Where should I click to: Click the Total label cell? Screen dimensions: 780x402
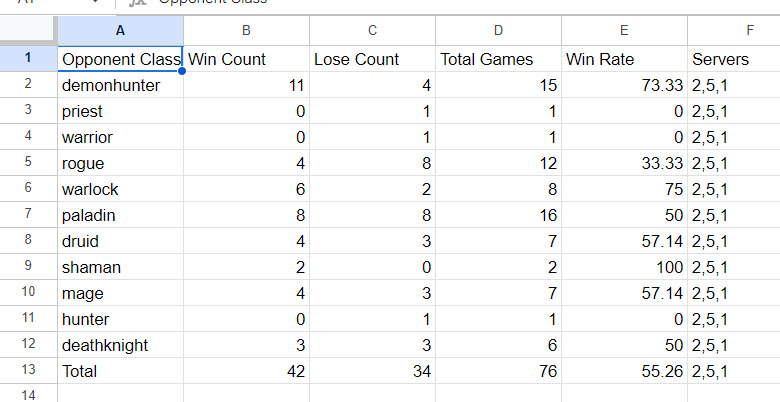[x=120, y=371]
